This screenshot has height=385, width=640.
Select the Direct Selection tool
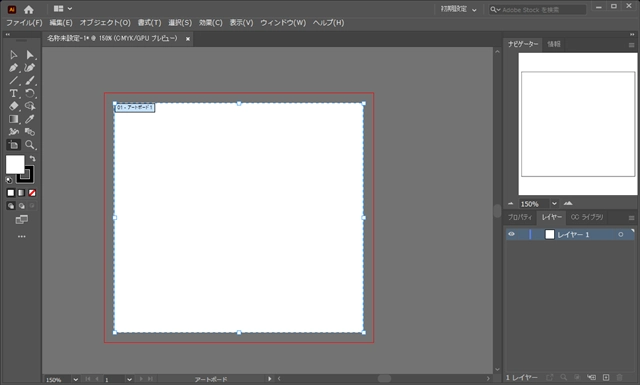click(x=30, y=55)
